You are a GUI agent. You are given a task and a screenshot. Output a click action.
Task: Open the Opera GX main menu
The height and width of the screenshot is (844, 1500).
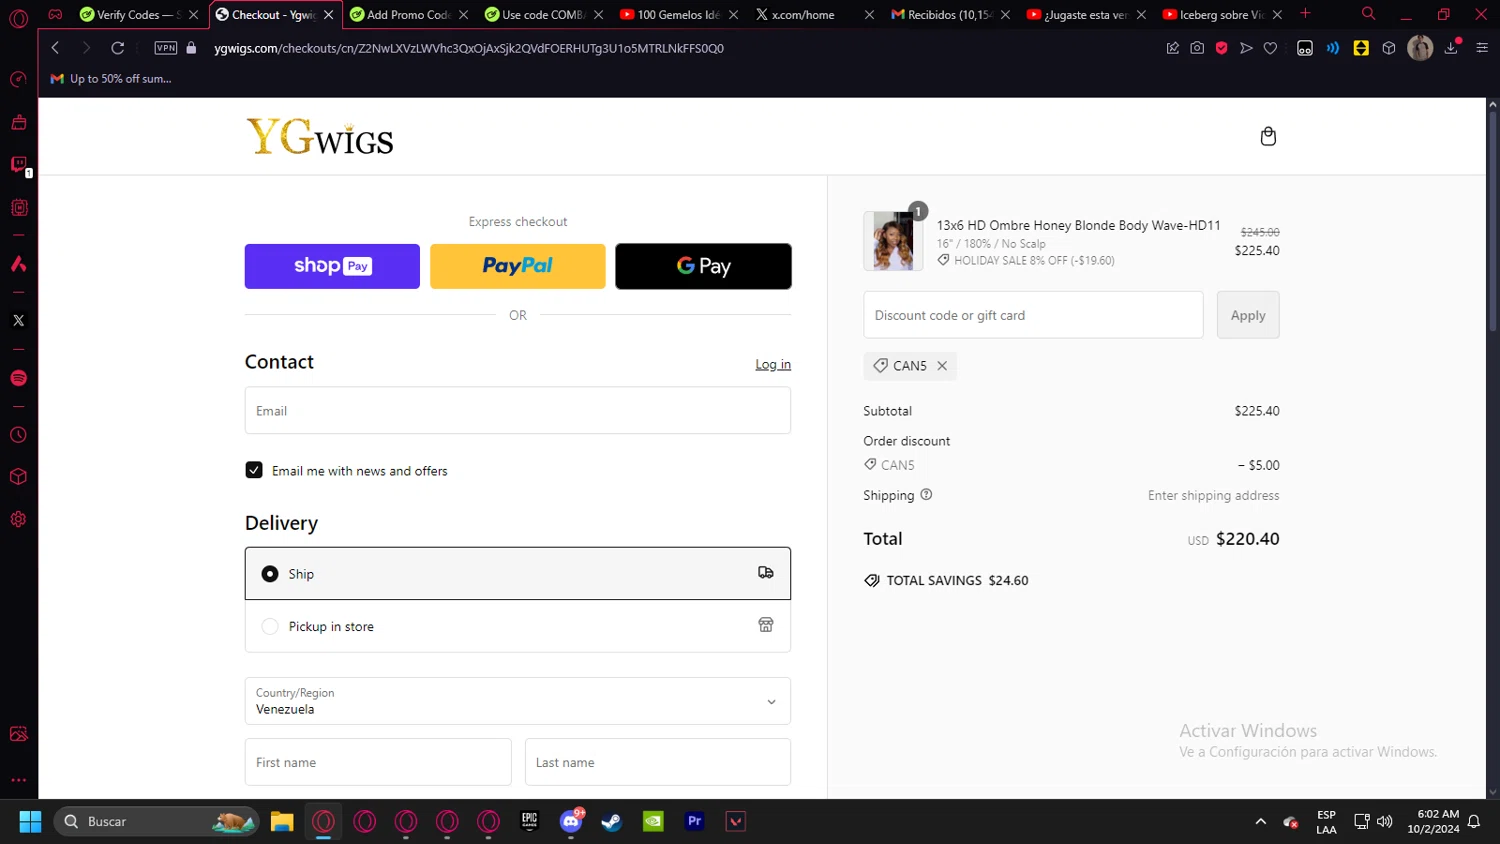(x=18, y=17)
